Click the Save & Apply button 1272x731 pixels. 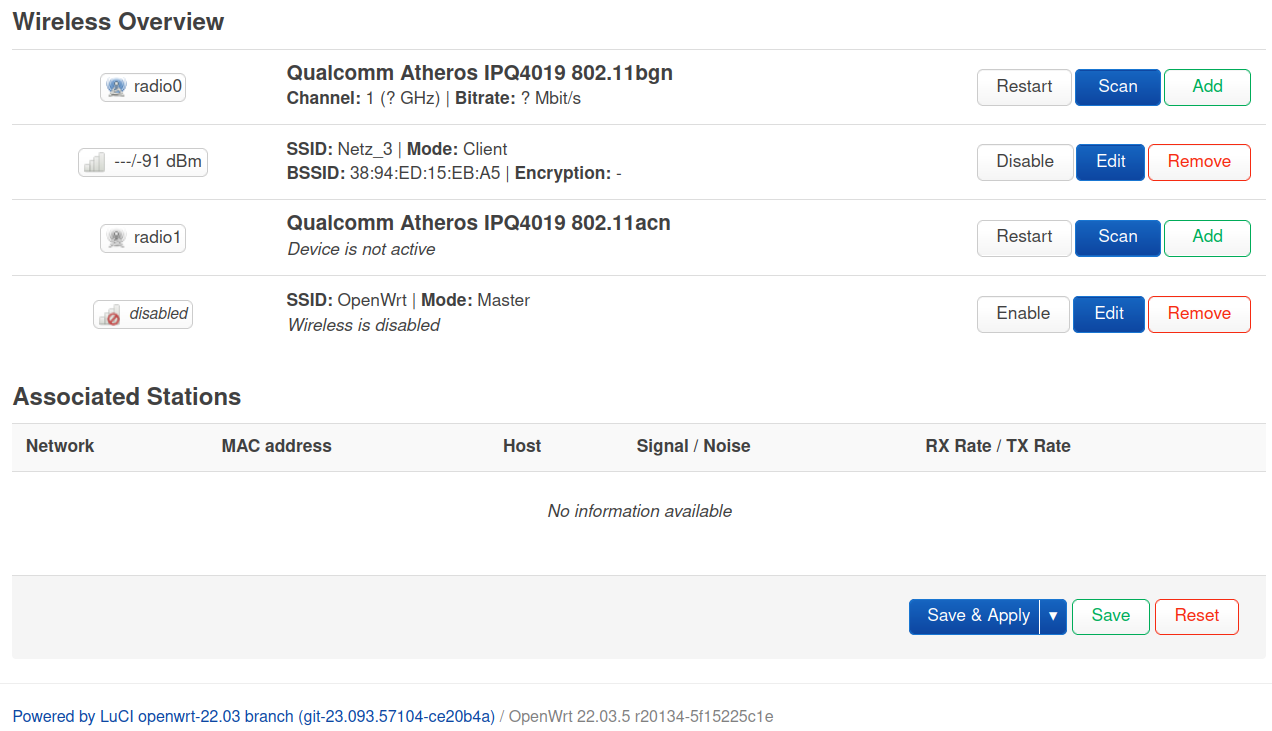pyautogui.click(x=975, y=616)
